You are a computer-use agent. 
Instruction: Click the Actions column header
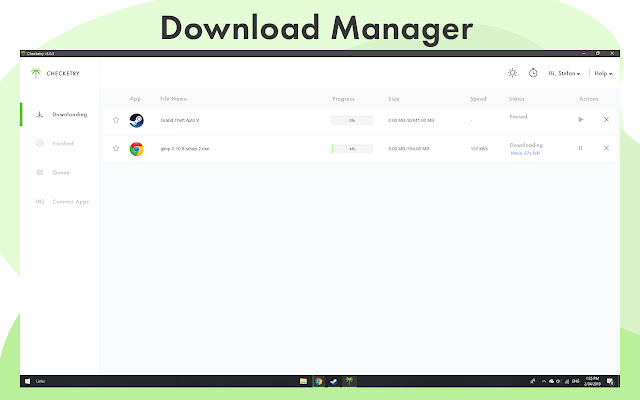pyautogui.click(x=589, y=99)
